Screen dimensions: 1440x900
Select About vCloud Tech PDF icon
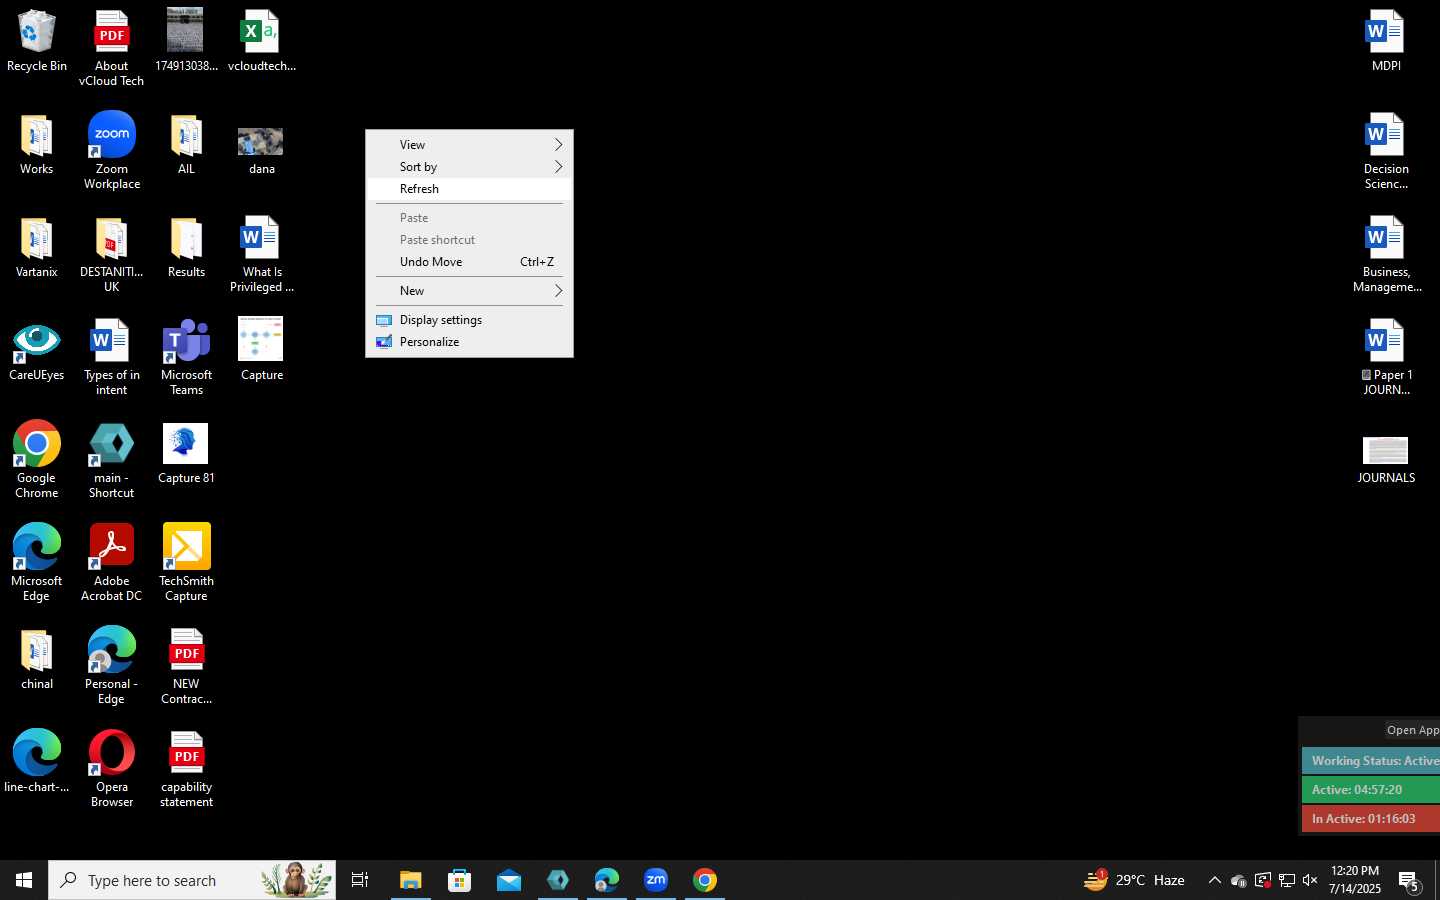tap(111, 48)
